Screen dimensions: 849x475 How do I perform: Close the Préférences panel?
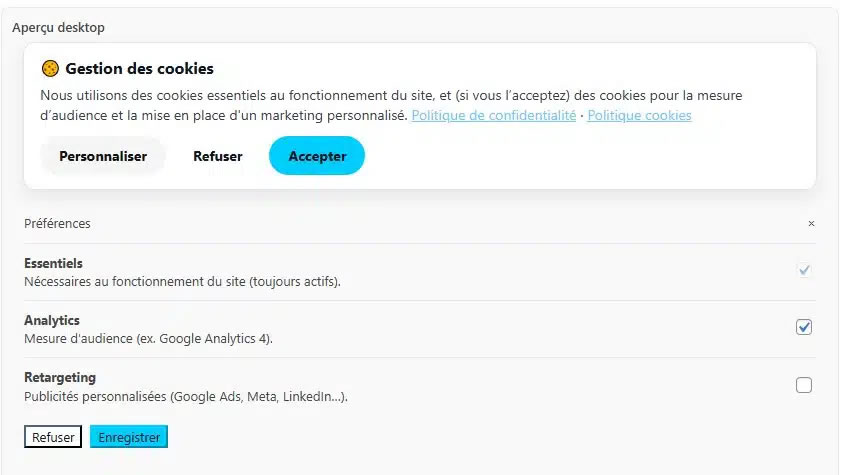811,224
